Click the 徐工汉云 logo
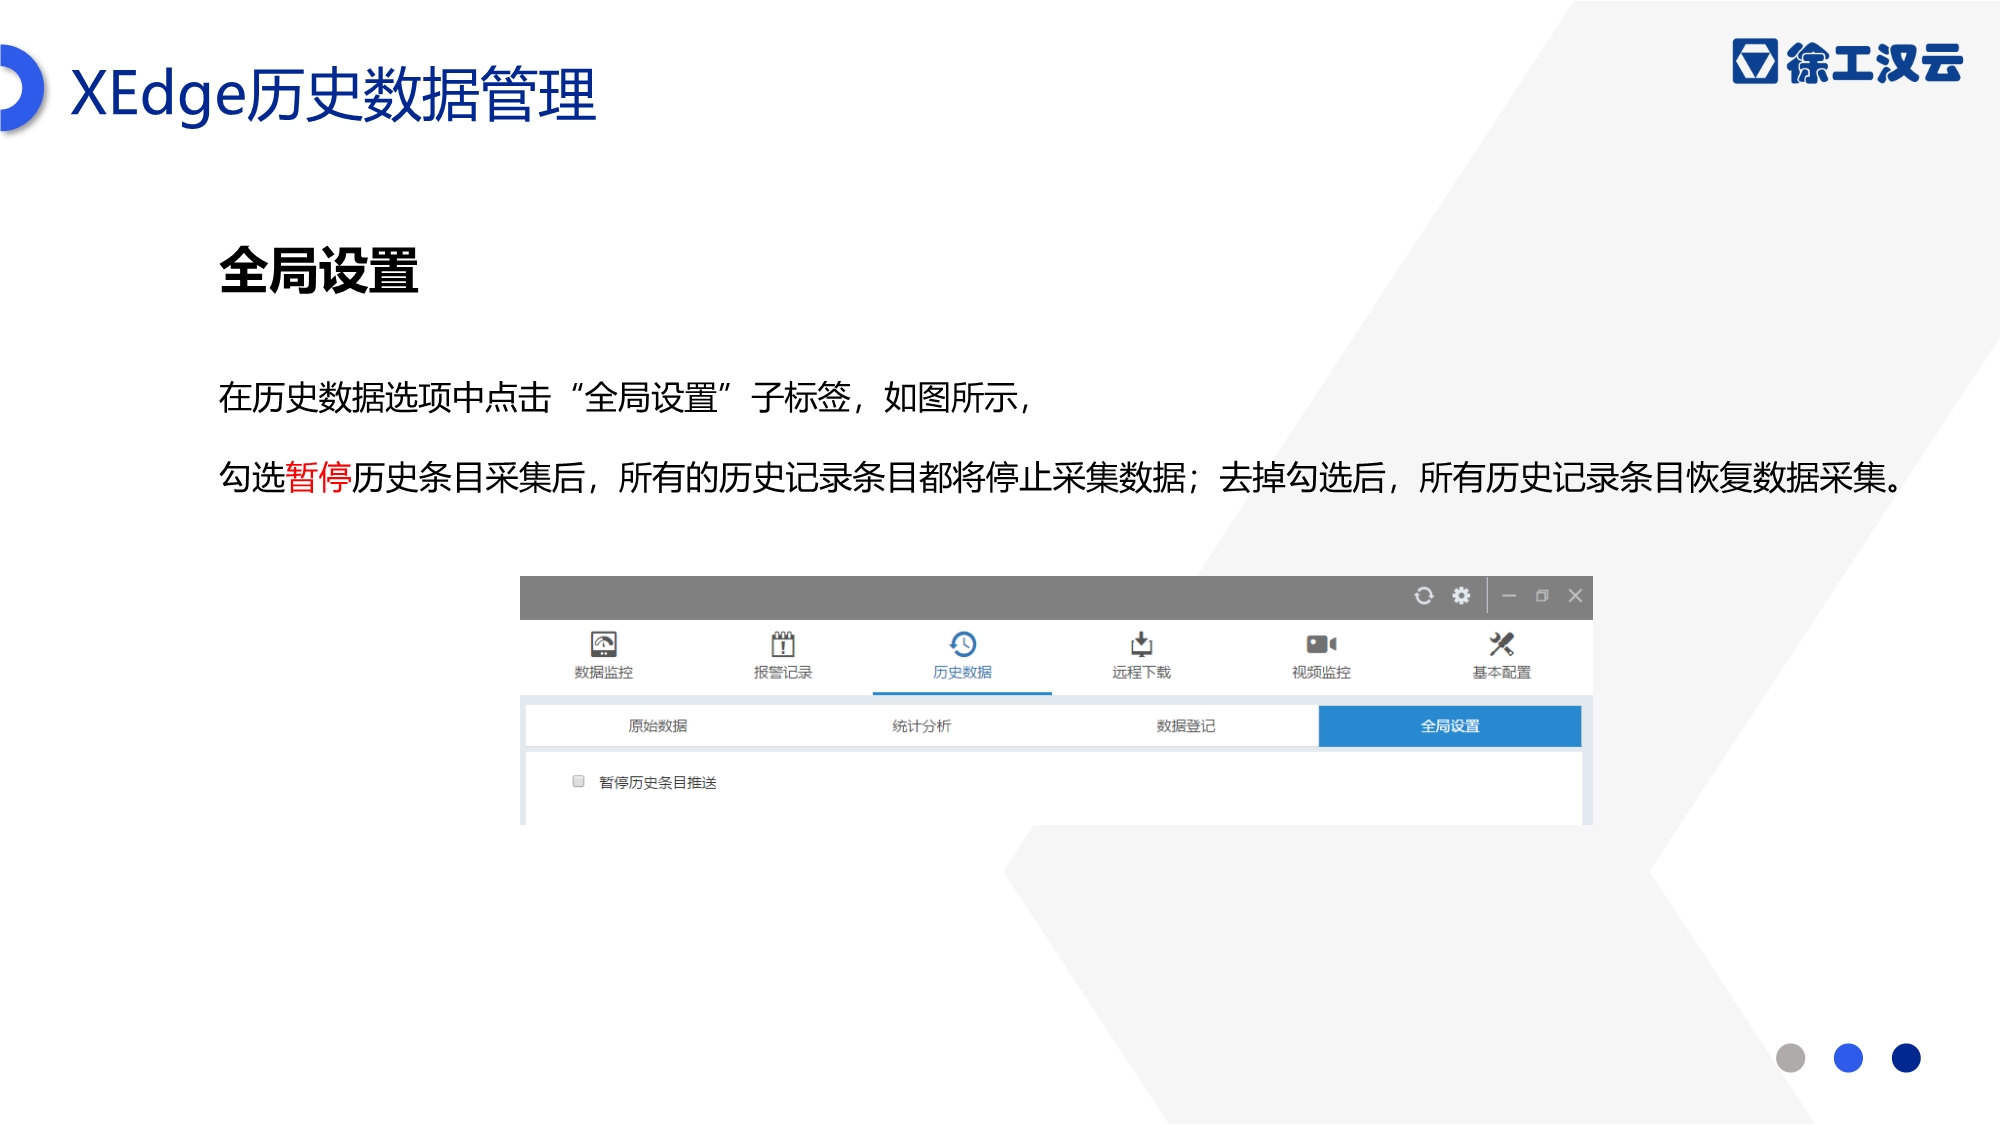 coord(1848,62)
